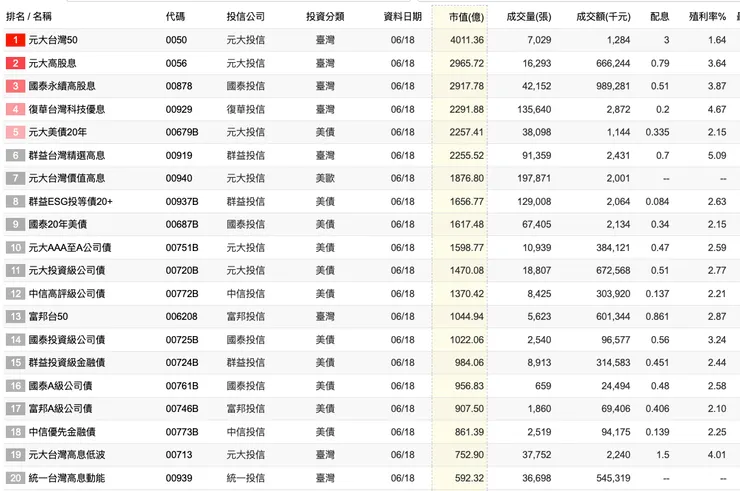Select the code 00713 cell
This screenshot has width=740, height=491.
[x=179, y=455]
